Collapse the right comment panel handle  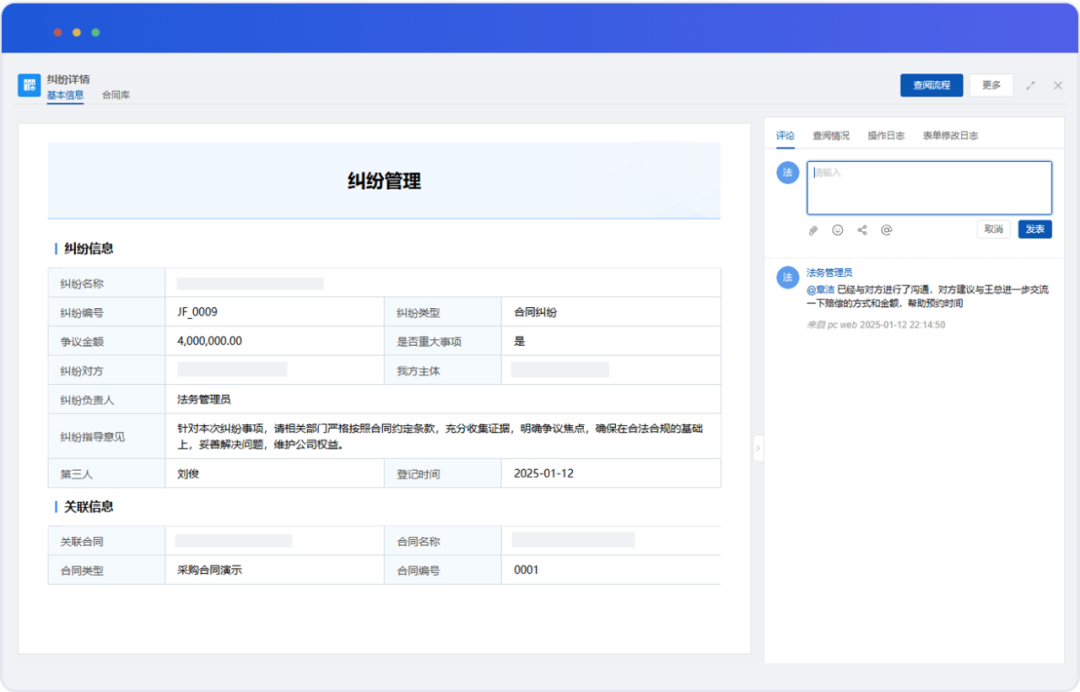(758, 448)
